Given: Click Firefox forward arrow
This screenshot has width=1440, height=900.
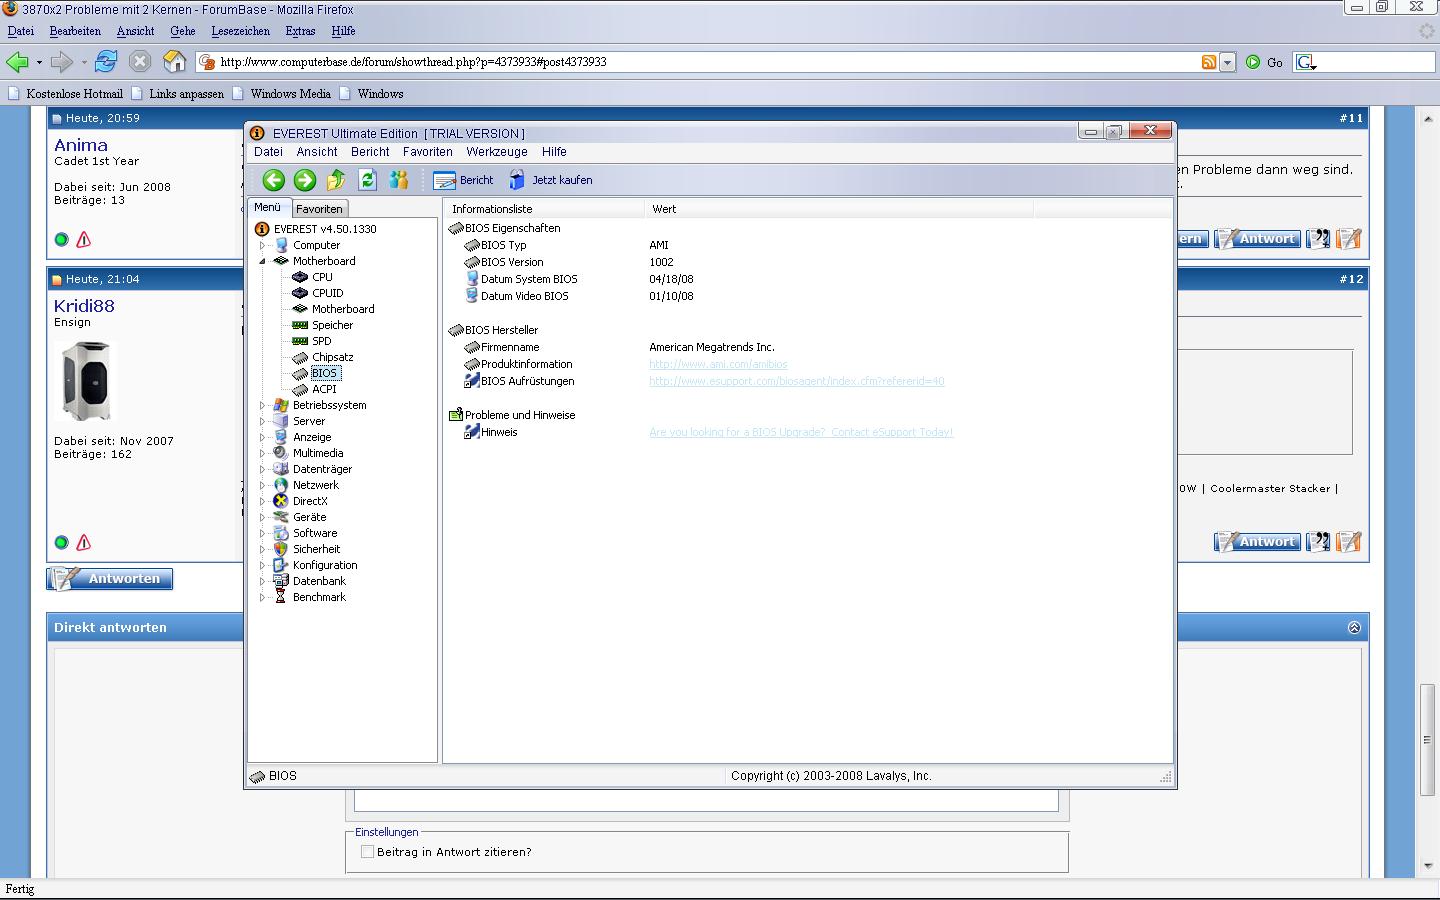Looking at the screenshot, I should point(62,62).
